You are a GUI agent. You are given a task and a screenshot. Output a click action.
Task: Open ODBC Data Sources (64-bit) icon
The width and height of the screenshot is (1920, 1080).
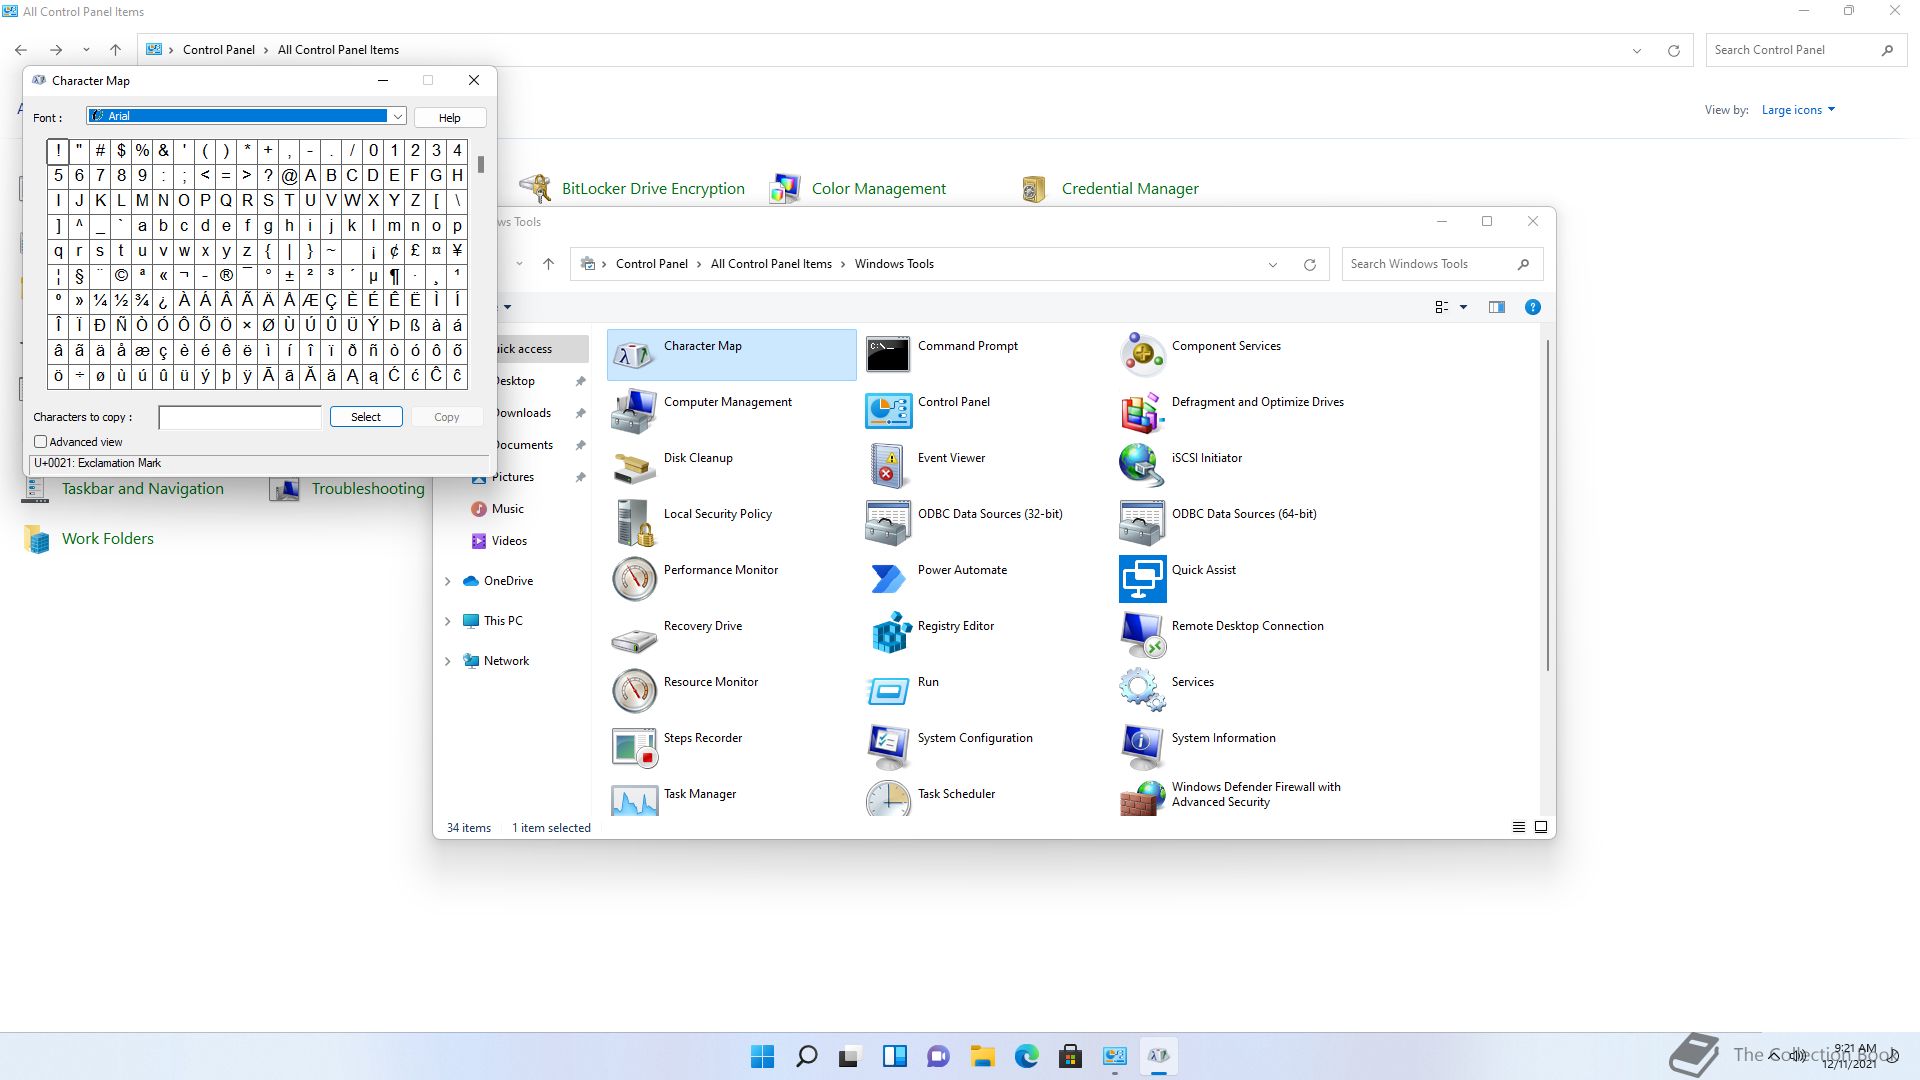(x=1142, y=522)
